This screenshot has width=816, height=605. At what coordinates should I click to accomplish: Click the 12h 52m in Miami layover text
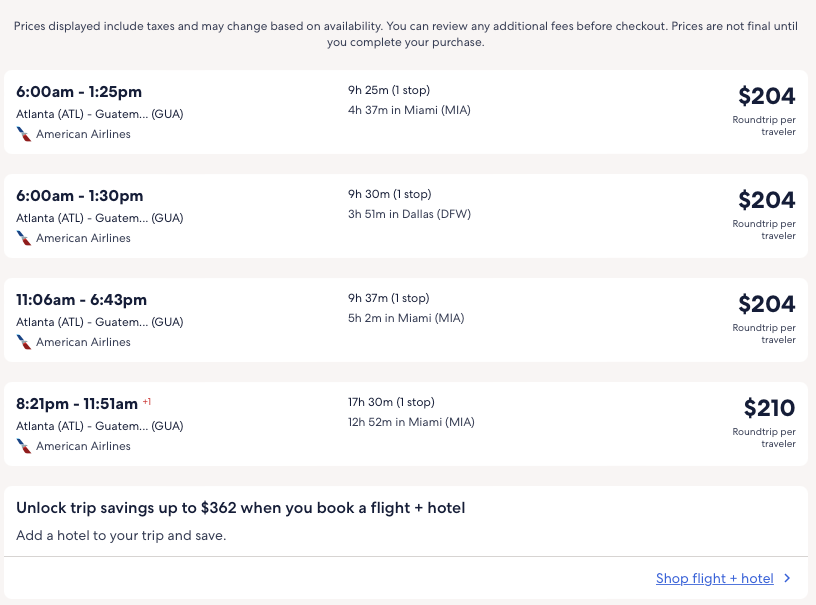tap(411, 422)
